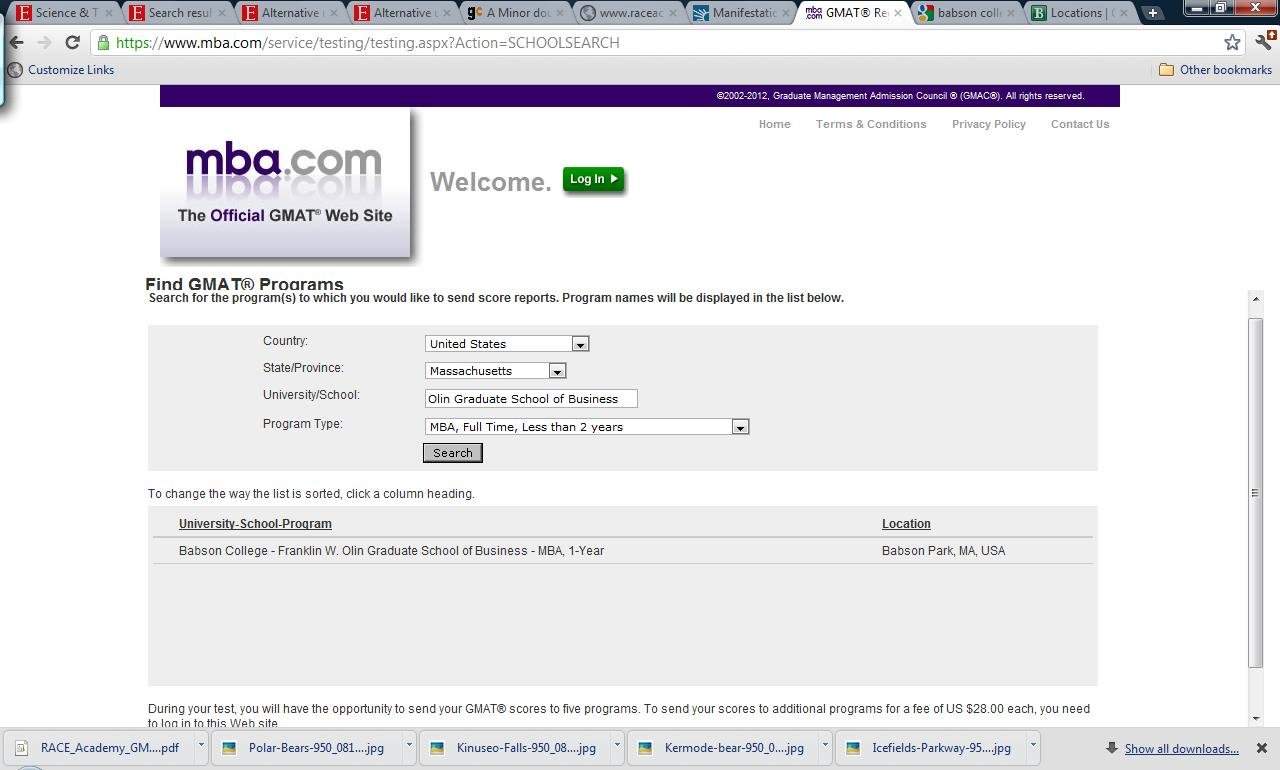Close the Locations tab
This screenshot has width=1280, height=770.
click(1123, 13)
